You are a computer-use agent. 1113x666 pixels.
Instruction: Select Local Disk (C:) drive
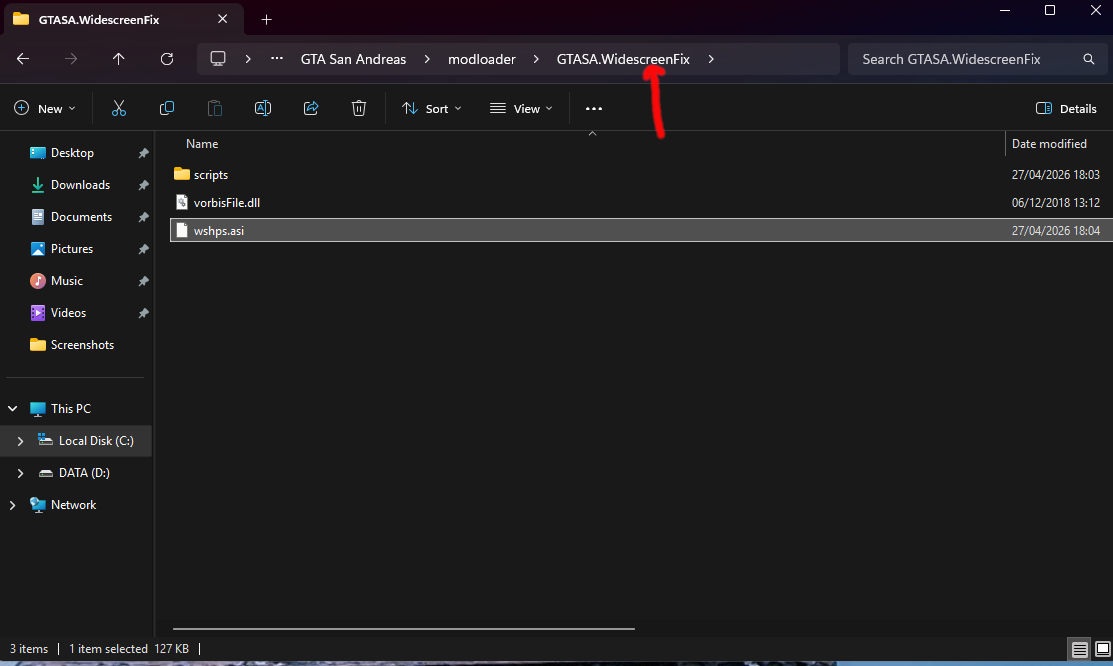pyautogui.click(x=96, y=441)
